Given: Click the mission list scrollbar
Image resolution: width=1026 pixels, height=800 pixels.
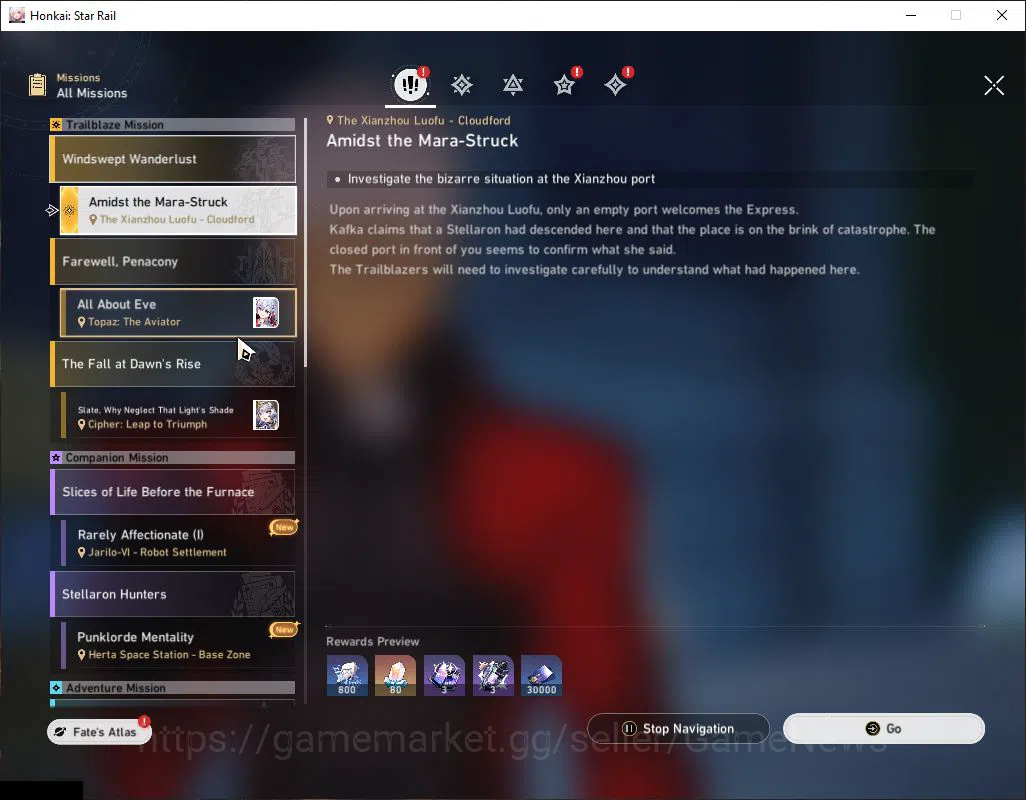Looking at the screenshot, I should [305, 242].
